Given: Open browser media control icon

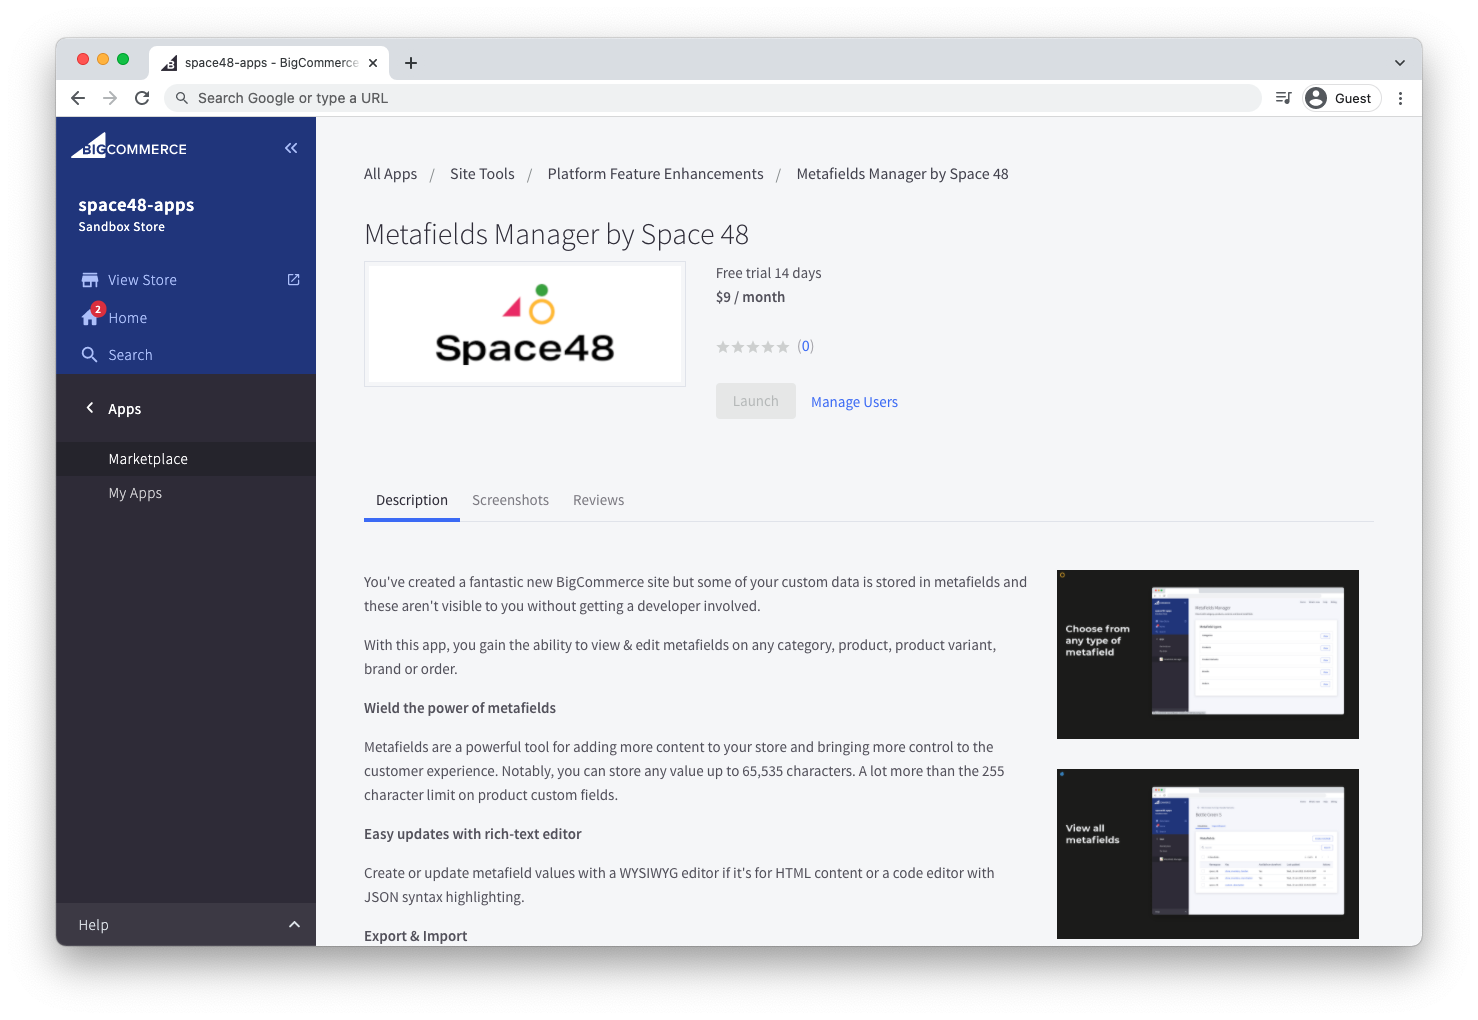Looking at the screenshot, I should coord(1283,98).
